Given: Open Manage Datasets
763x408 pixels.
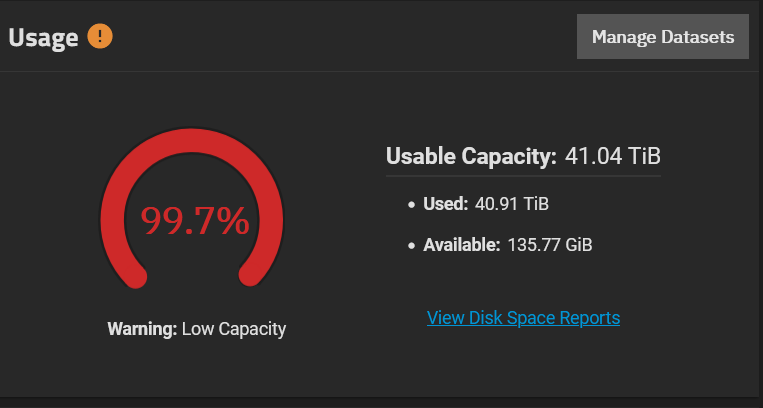Looking at the screenshot, I should (662, 37).
